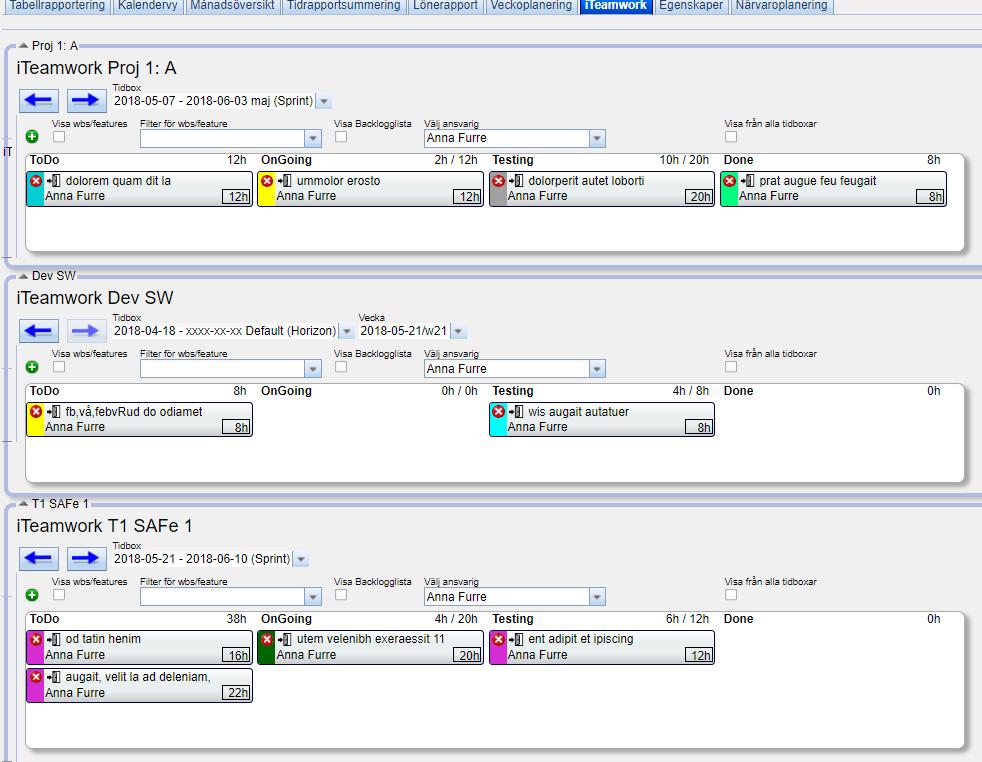982x762 pixels.
Task: Click green add button in T1 SAFe 1
Action: point(32,595)
